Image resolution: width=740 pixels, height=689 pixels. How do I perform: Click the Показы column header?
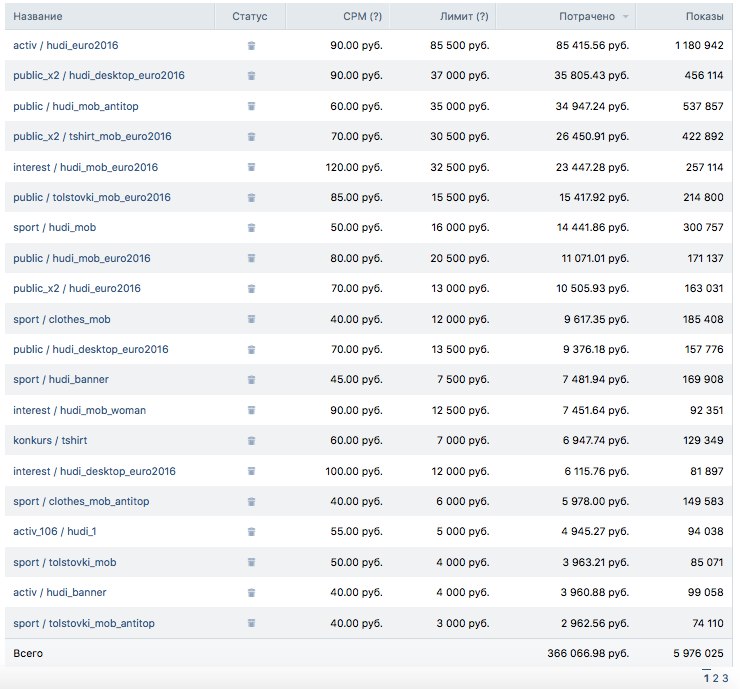(x=704, y=17)
